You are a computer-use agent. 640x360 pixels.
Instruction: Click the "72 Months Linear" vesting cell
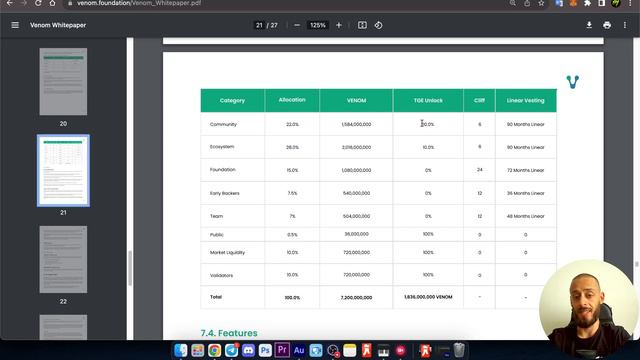525,170
